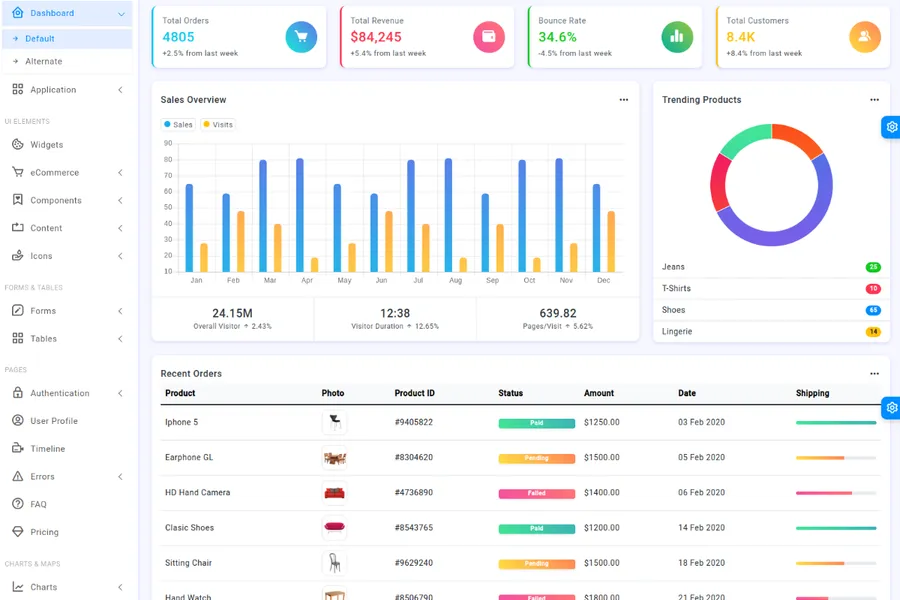
Task: Click the FAQ question mark icon
Action: (x=18, y=504)
